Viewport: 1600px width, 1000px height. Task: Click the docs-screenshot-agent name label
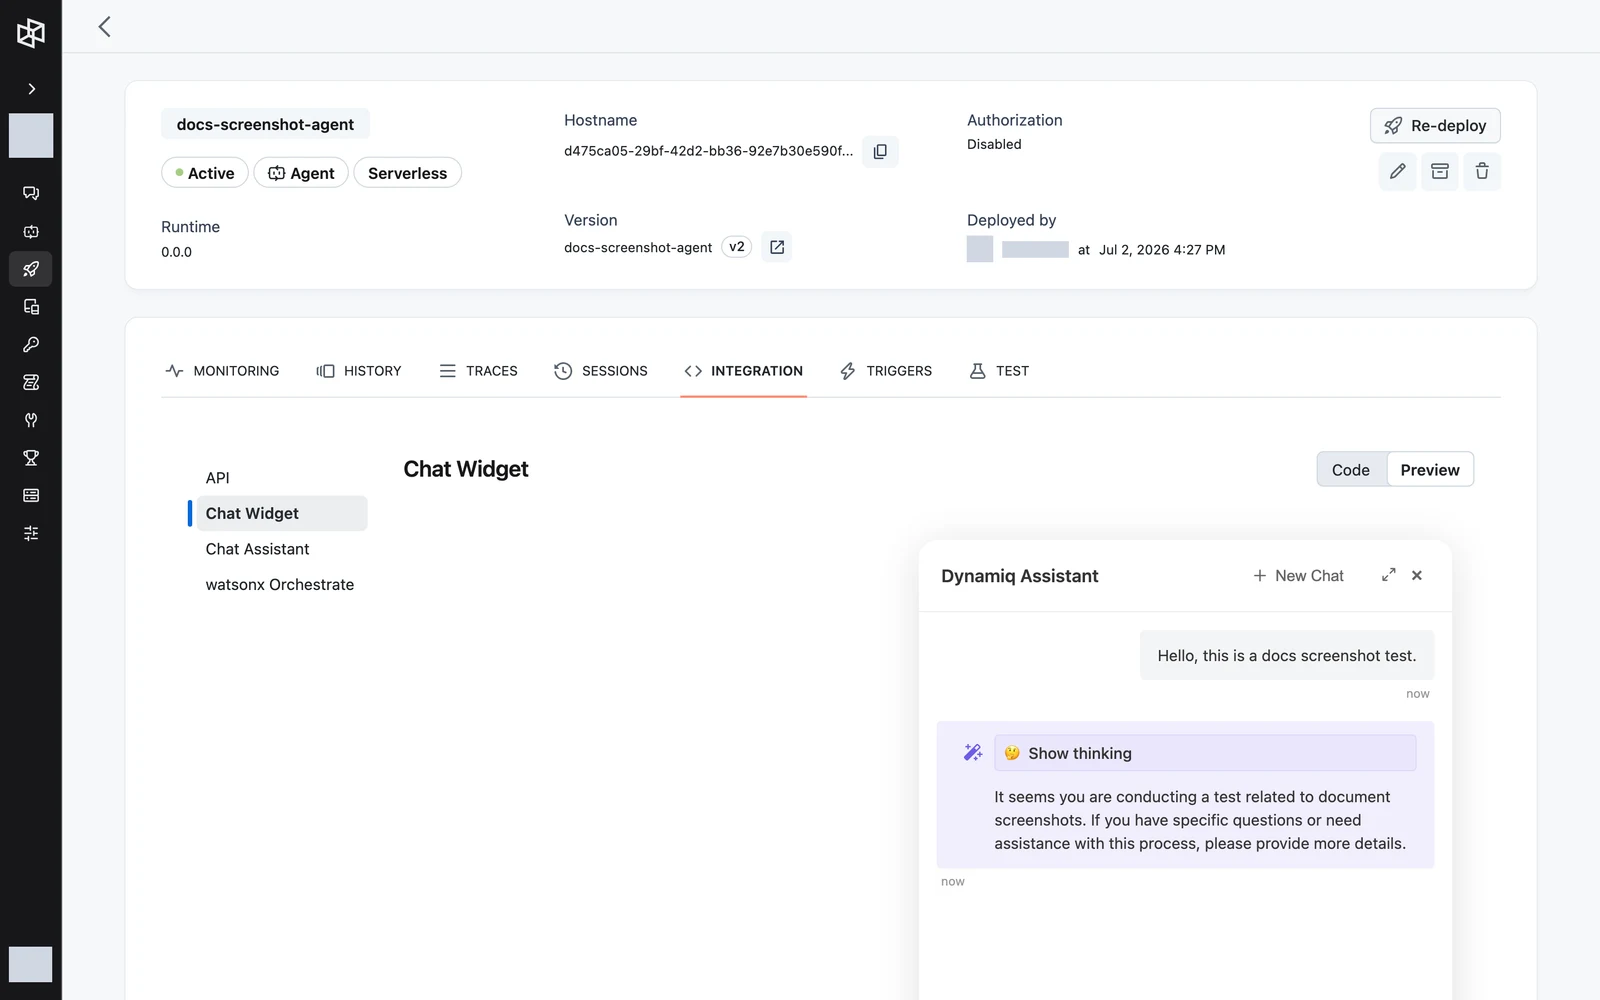click(x=265, y=124)
